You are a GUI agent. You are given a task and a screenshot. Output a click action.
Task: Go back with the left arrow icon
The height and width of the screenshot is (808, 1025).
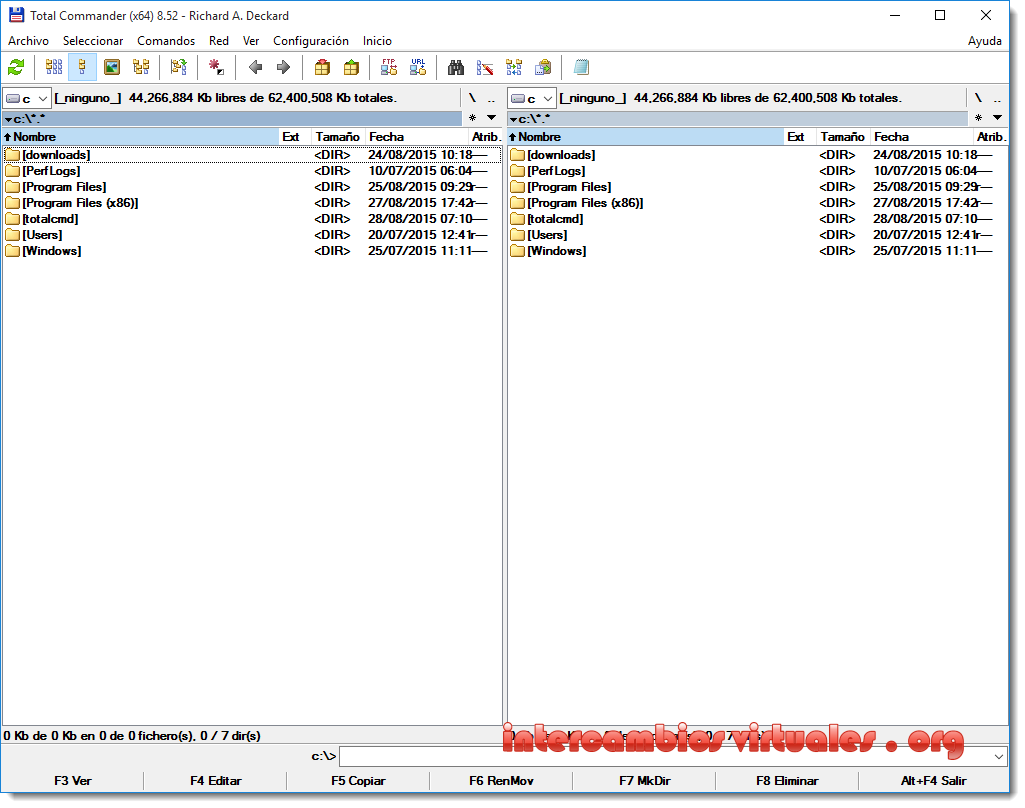click(x=256, y=67)
